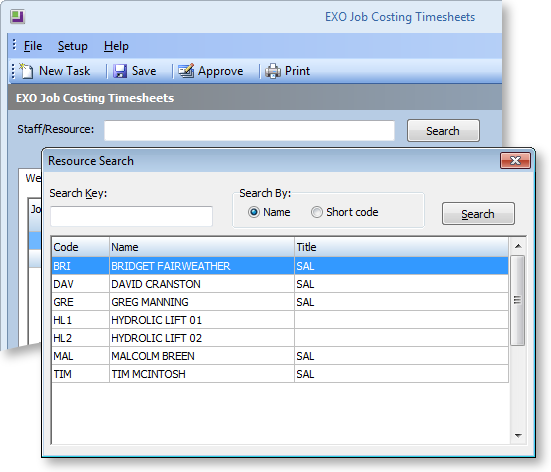Select the HYDROLIC LIFT 02 row

(x=280, y=338)
